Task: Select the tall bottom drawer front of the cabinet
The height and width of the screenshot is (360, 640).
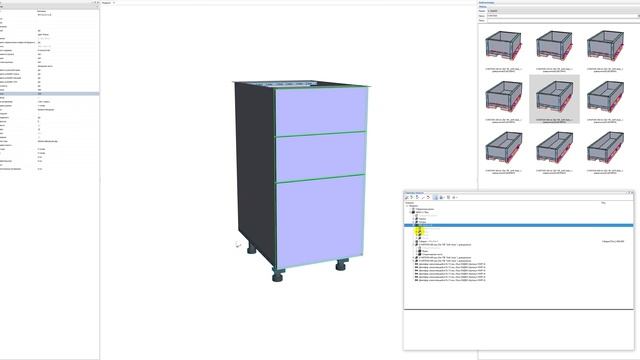Action: [x=320, y=221]
